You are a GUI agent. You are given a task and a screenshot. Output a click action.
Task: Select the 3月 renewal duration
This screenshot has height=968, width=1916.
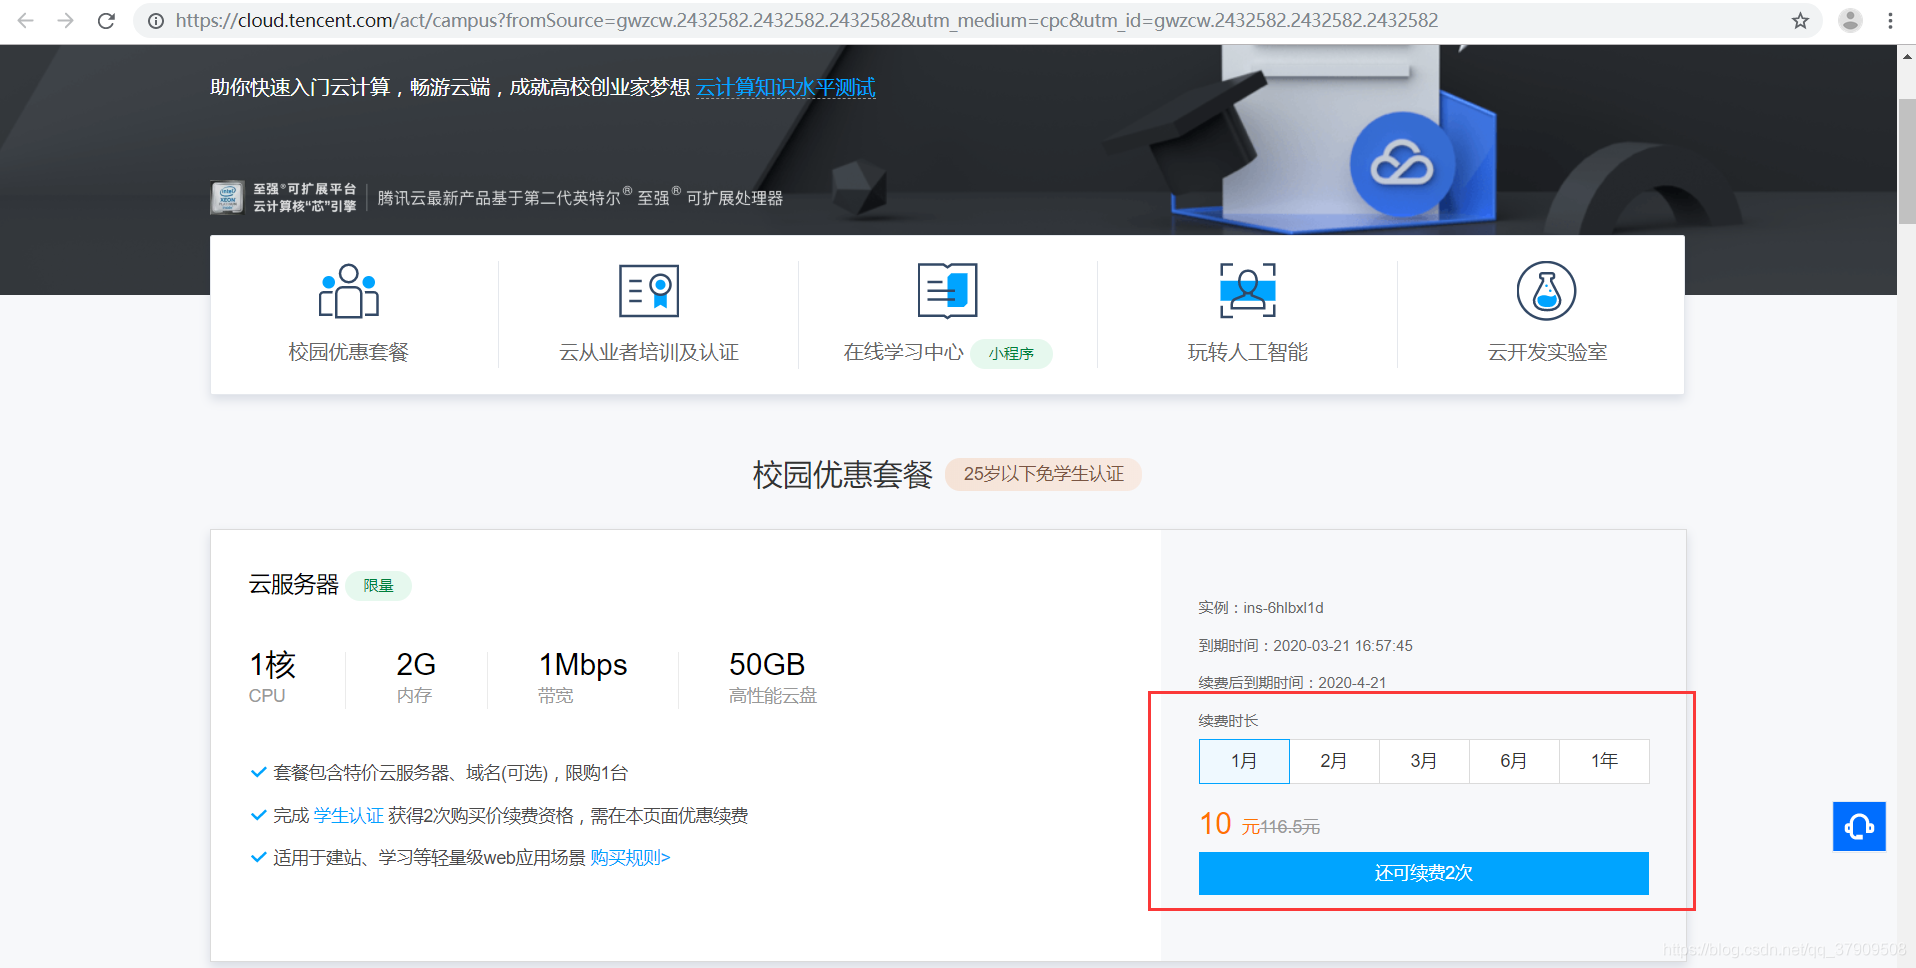(x=1424, y=761)
